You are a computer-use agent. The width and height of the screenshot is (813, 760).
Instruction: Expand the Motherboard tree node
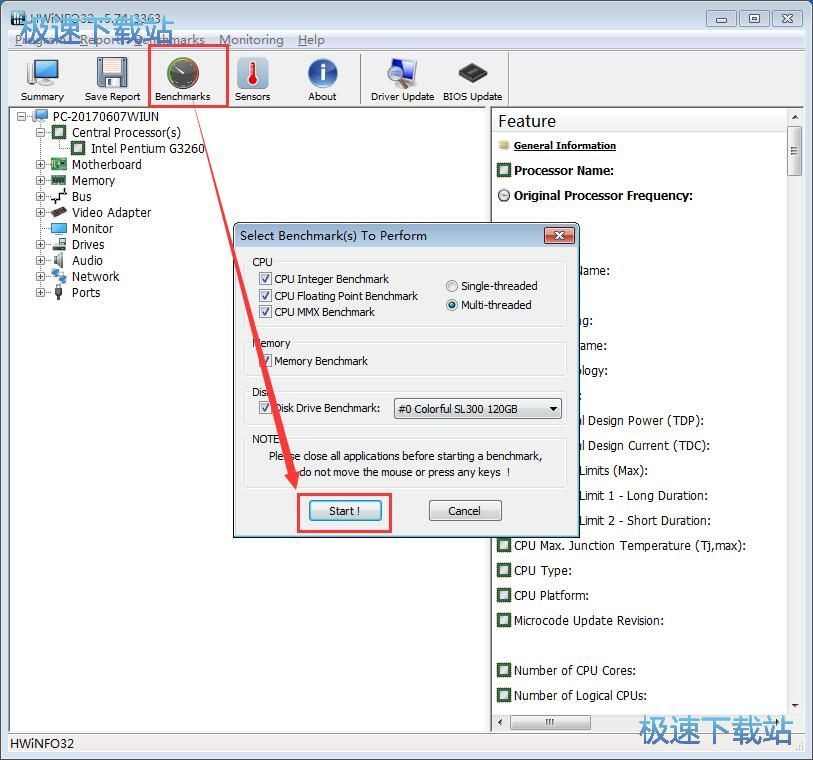click(x=40, y=164)
